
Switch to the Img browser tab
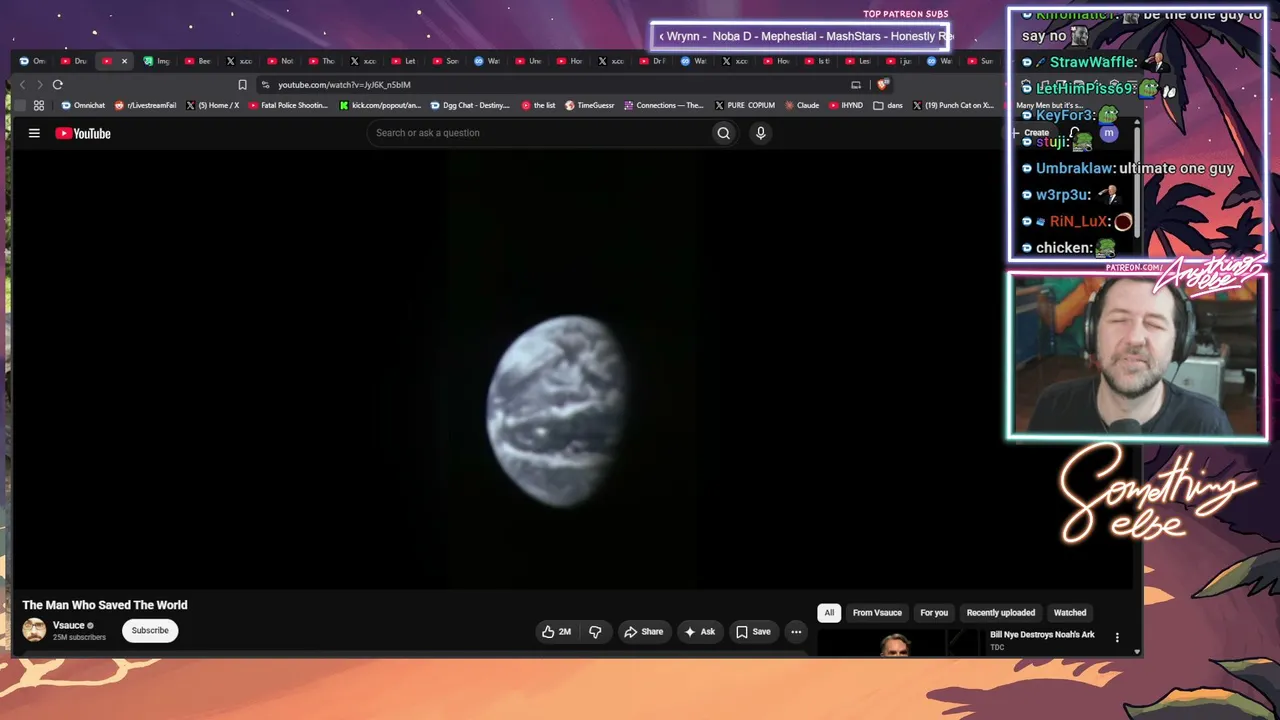click(x=157, y=61)
